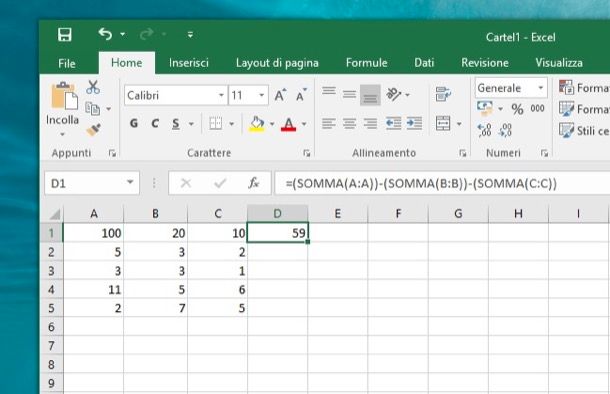Align text to top of cell
Image resolution: width=610 pixels, height=394 pixels.
tap(329, 92)
